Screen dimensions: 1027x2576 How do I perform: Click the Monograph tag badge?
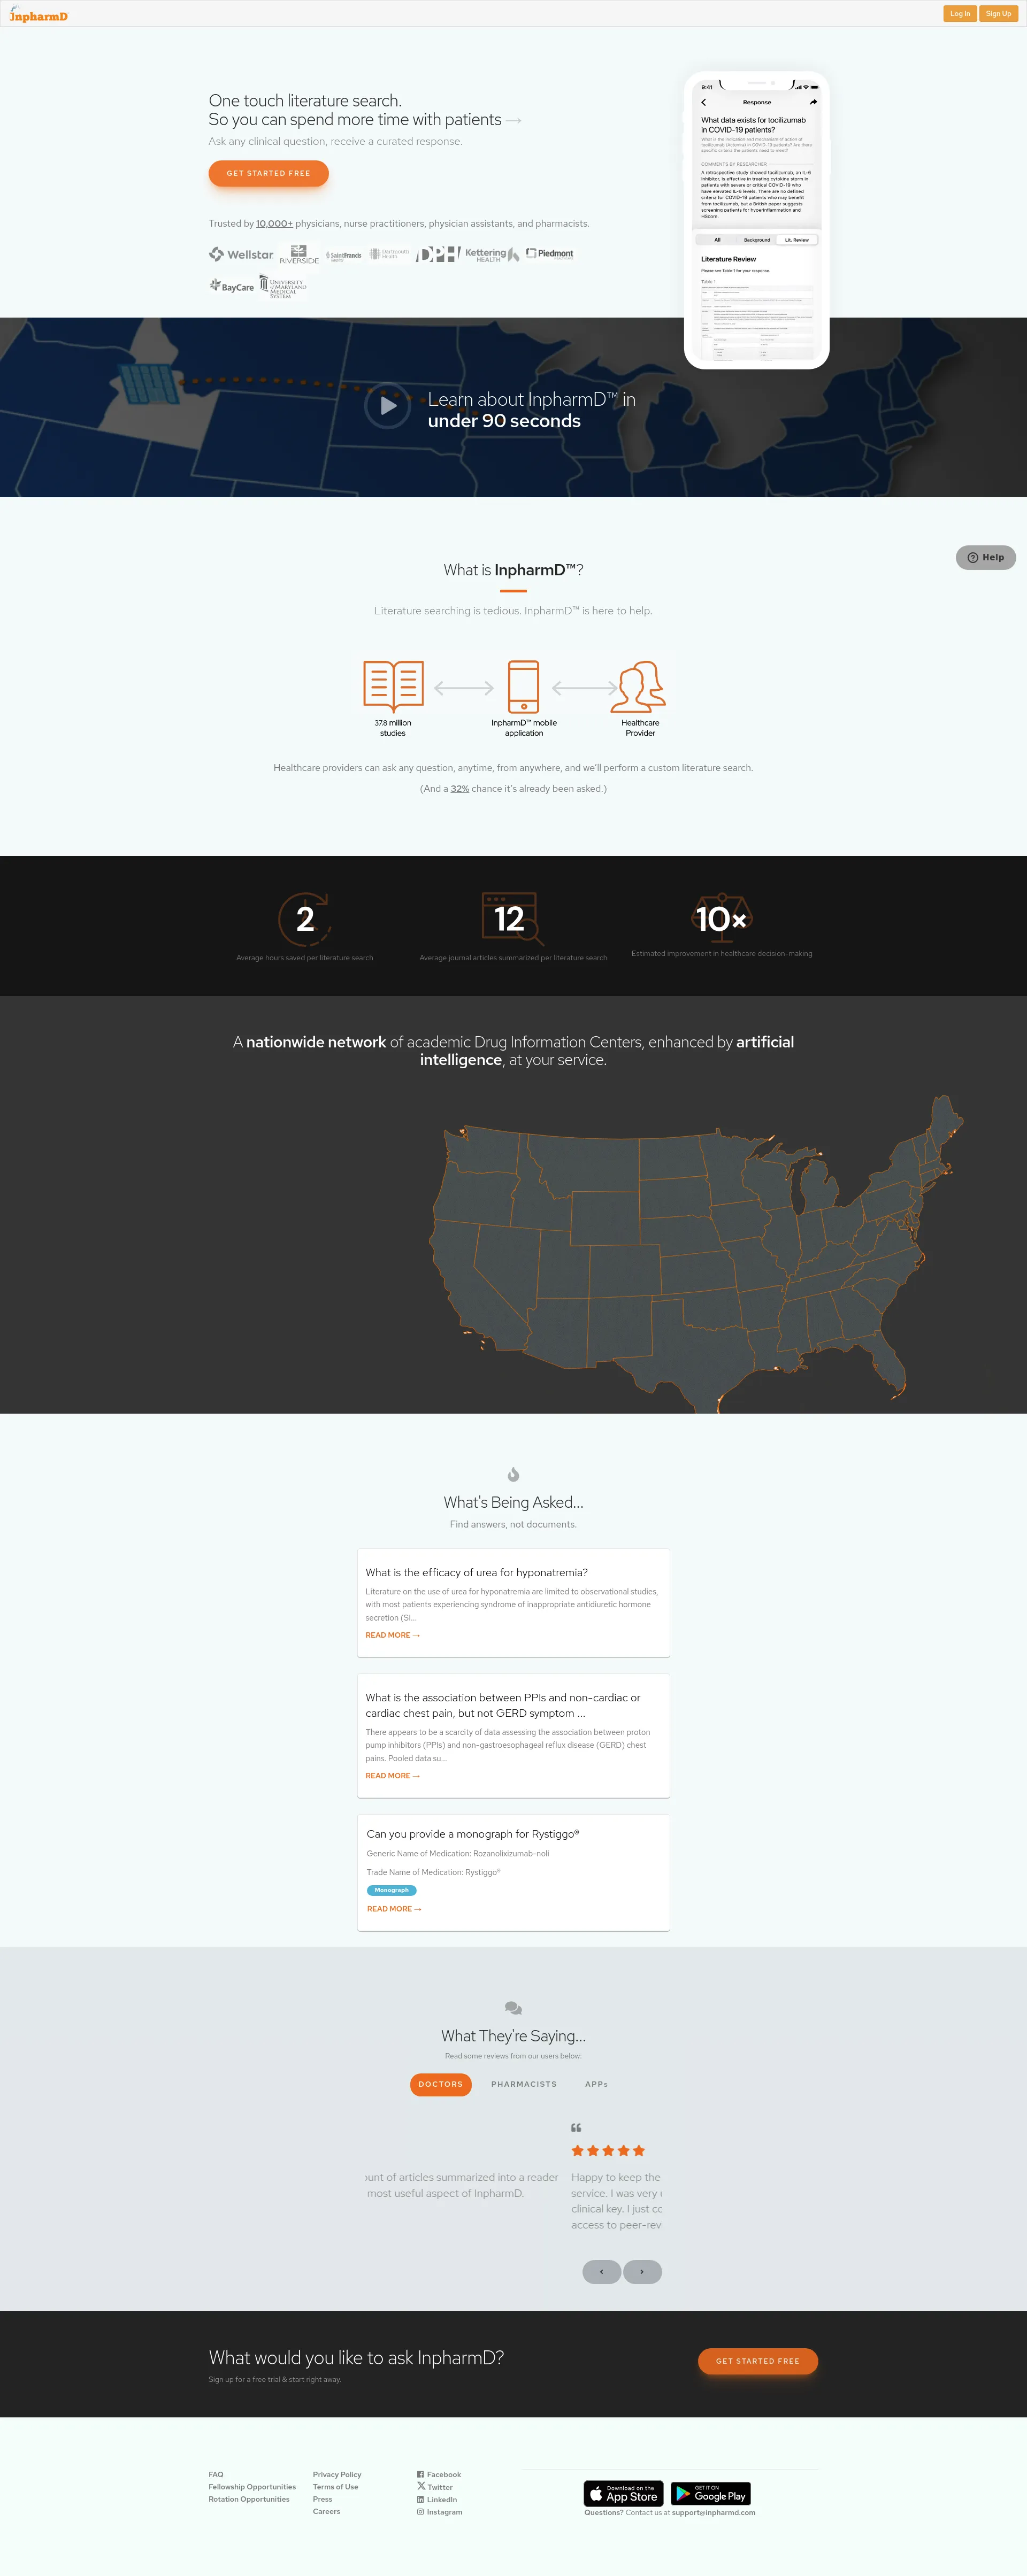[391, 1890]
